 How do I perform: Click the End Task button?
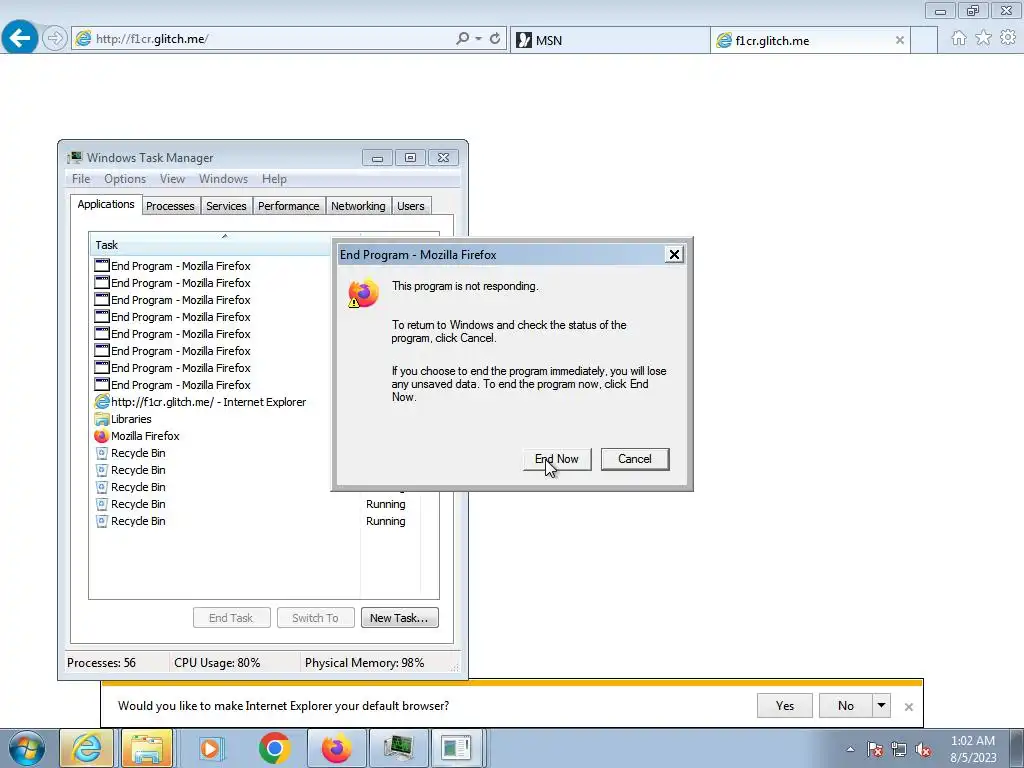(x=231, y=618)
